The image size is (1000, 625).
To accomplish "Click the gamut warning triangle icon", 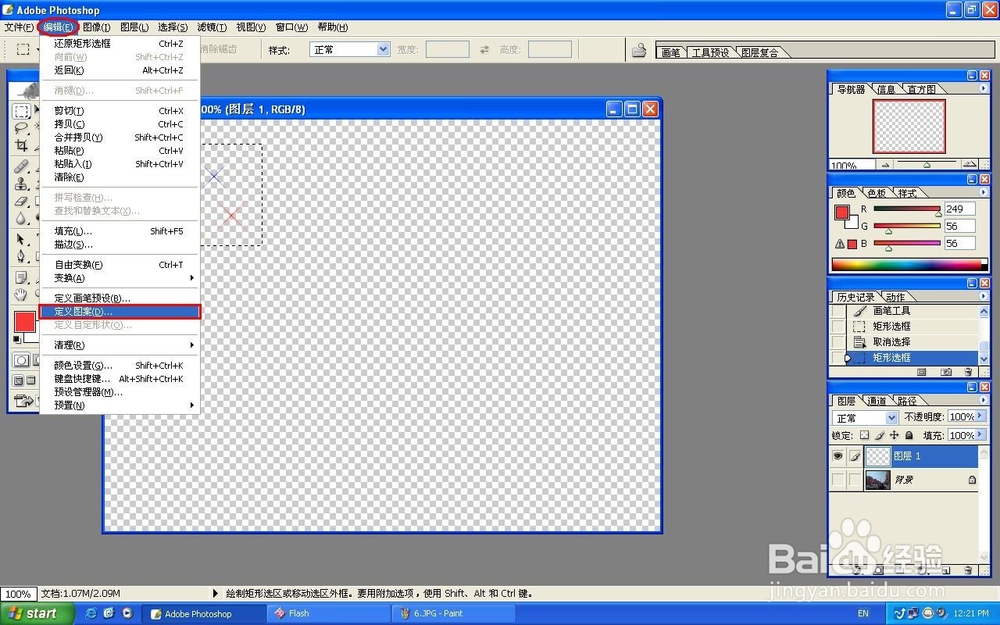I will (839, 244).
